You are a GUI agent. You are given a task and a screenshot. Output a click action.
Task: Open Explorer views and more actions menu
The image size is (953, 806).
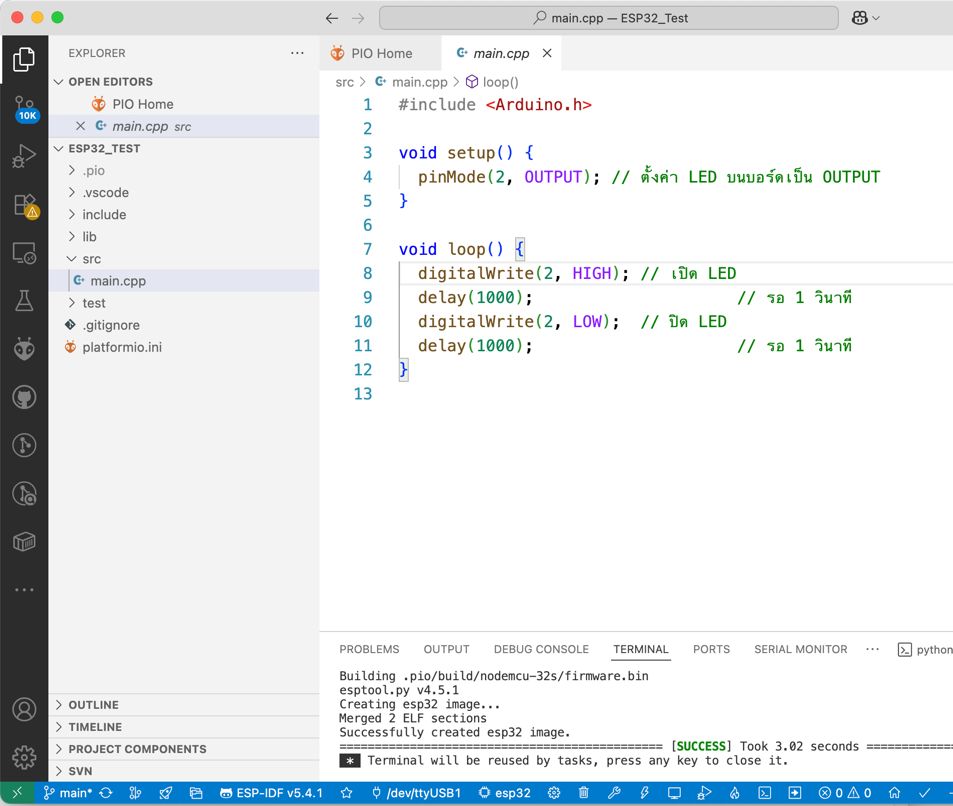point(297,53)
